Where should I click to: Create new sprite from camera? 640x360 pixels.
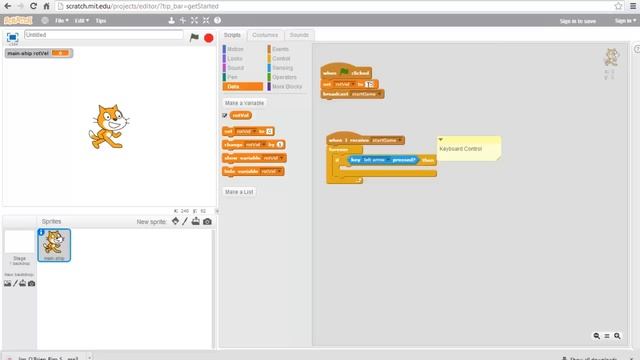coord(207,221)
